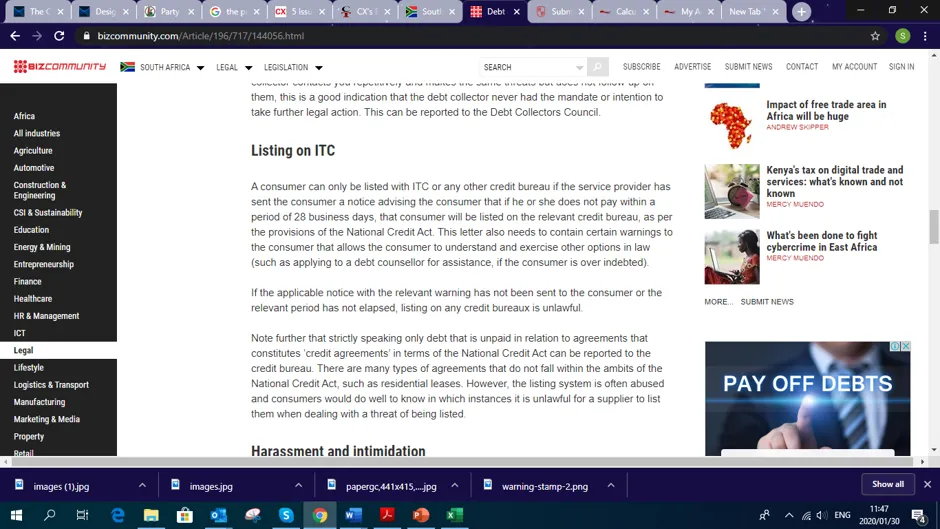Click the Subscribe link
Image resolution: width=940 pixels, height=529 pixels.
[x=641, y=67]
